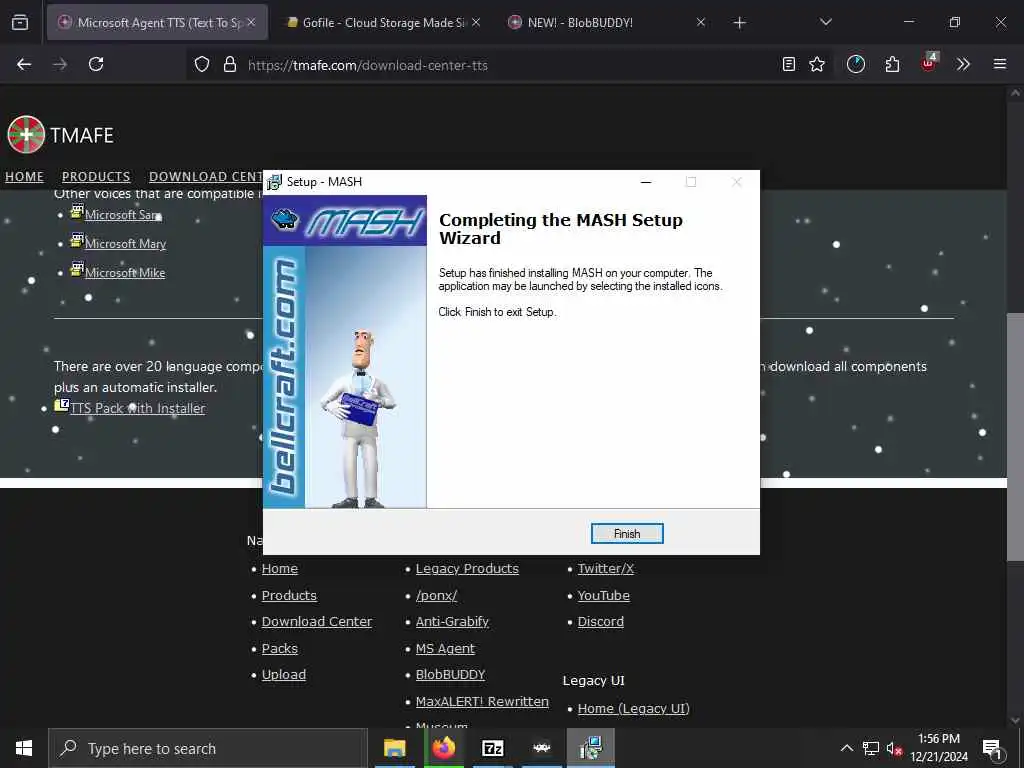Open BlobBUDDY footer link

pyautogui.click(x=451, y=675)
